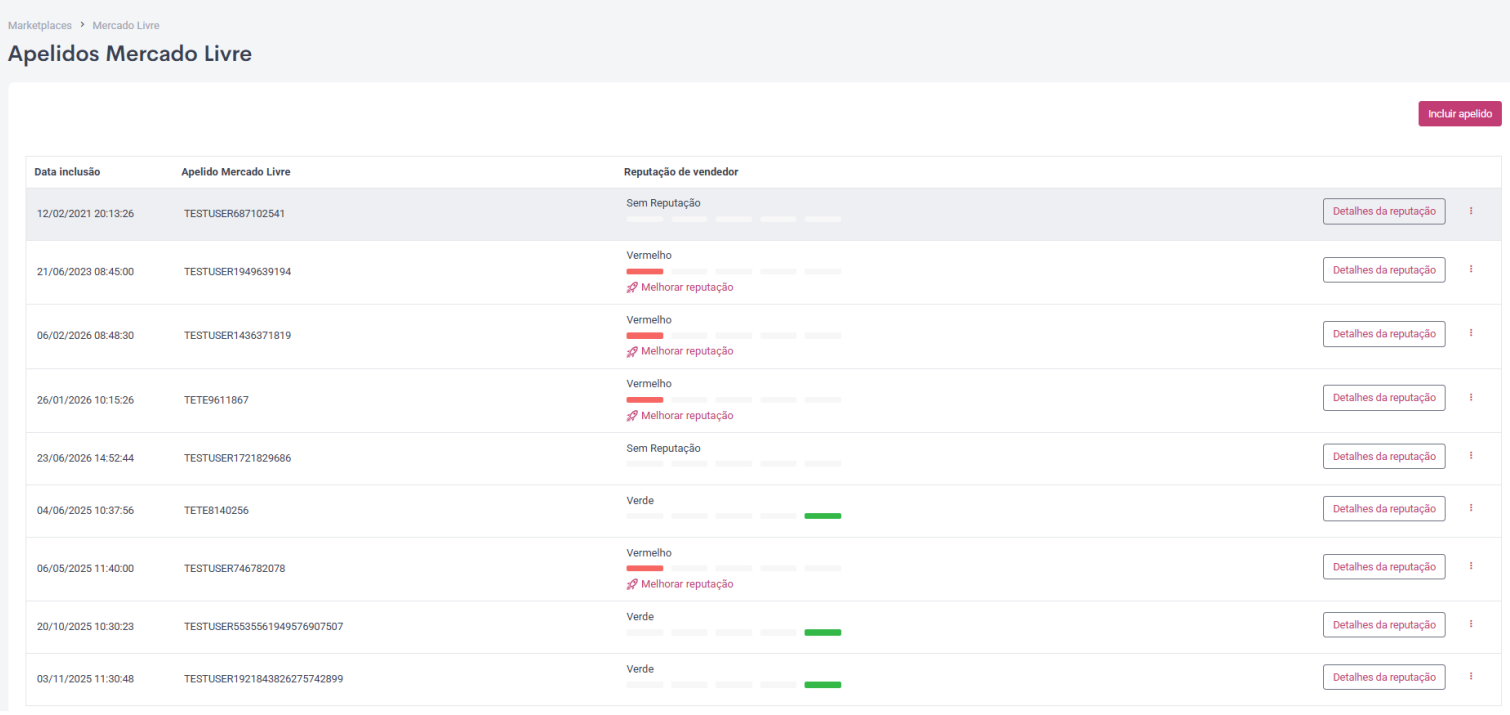Select nickname TESTUSER1921843826275742899
This screenshot has height=715, width=1510.
click(263, 679)
